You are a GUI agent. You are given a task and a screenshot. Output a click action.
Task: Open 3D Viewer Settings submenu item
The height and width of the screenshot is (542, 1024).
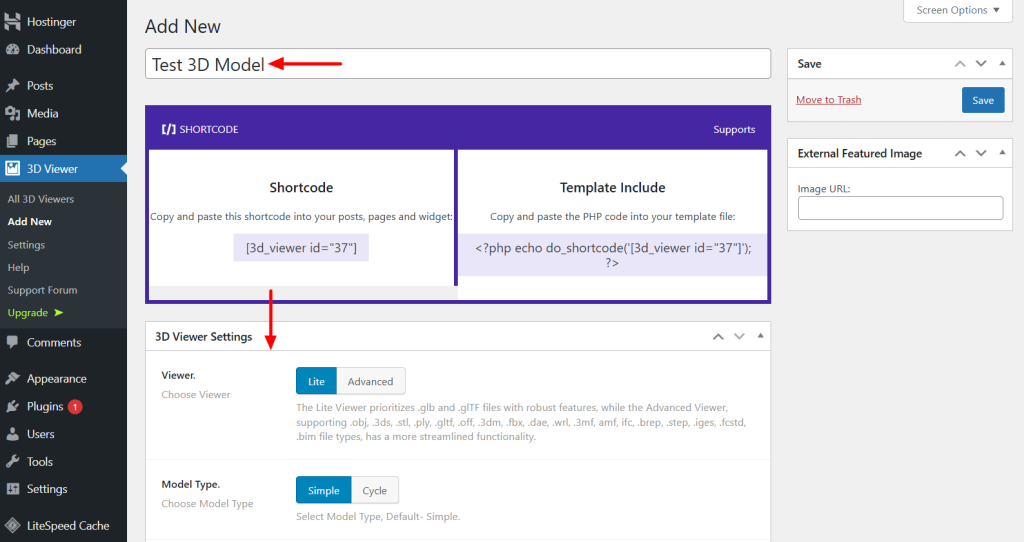(x=26, y=245)
